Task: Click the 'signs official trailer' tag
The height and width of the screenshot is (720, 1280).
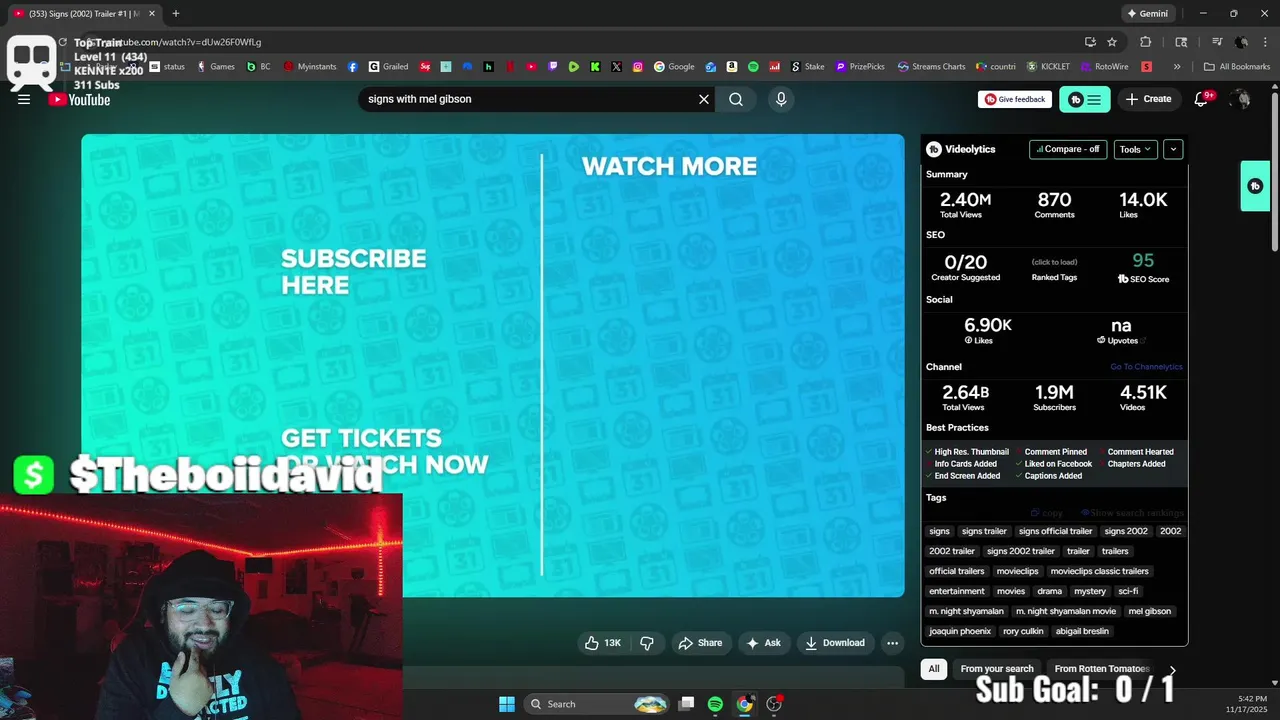Action: (x=1055, y=531)
